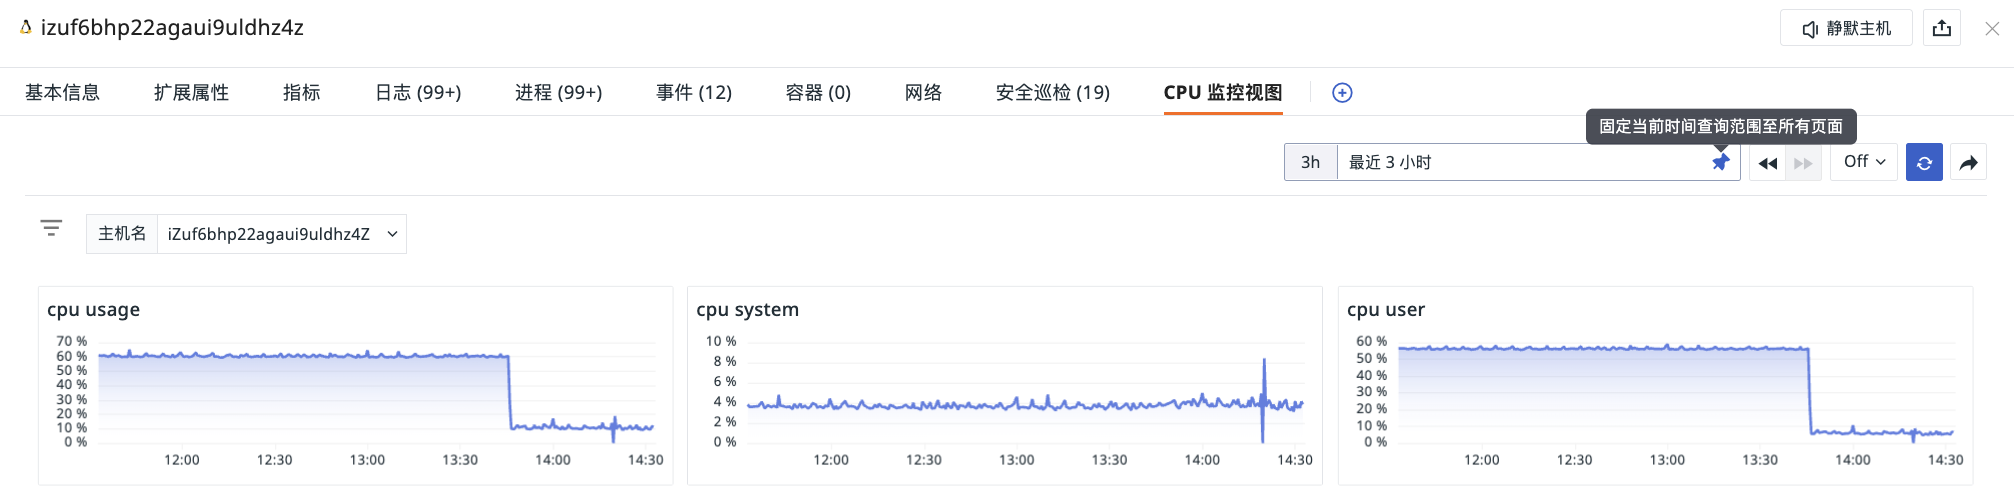Click the fast-forward time range button
The width and height of the screenshot is (2014, 498).
pos(1803,163)
